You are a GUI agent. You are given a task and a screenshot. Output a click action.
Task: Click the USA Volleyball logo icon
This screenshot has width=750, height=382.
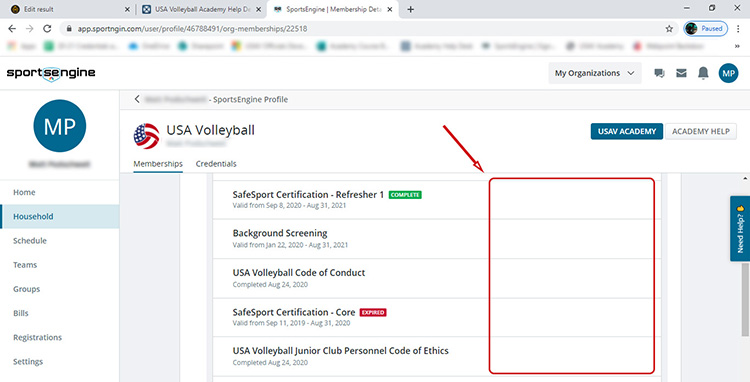(x=147, y=136)
